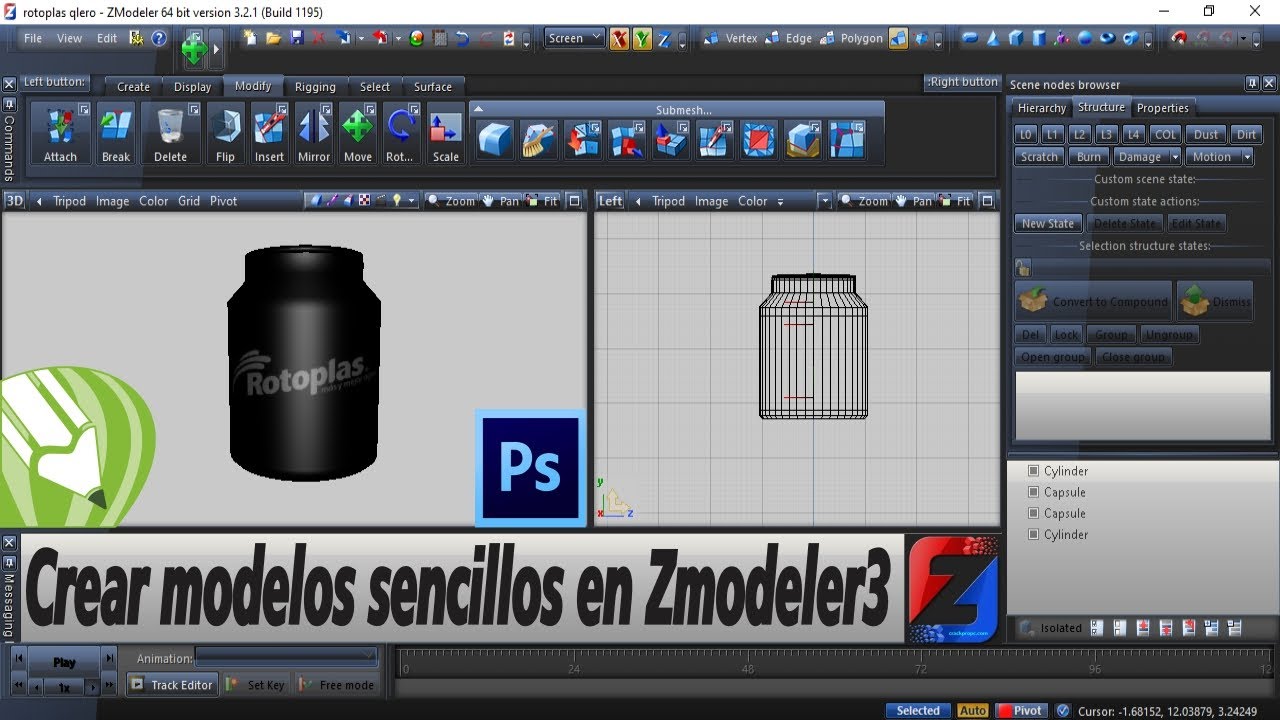The image size is (1280, 720).
Task: Zoom in the 3D viewport
Action: [451, 201]
